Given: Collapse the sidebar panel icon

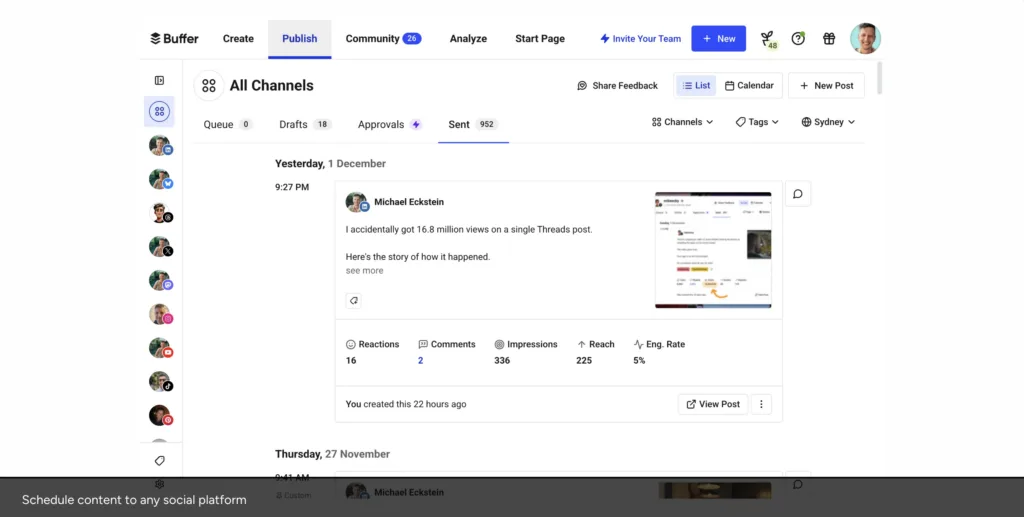Looking at the screenshot, I should tap(159, 80).
